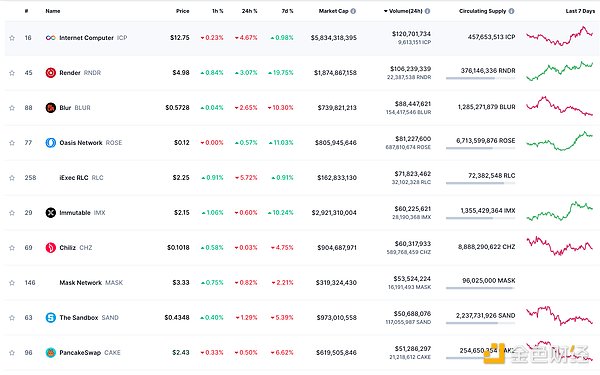Click the Oasis Network logo icon
The width and height of the screenshot is (600, 375).
click(x=51, y=143)
